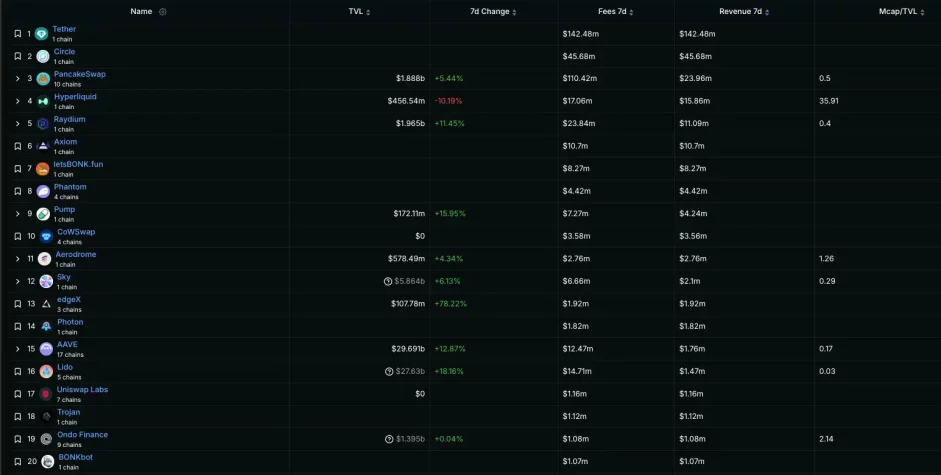Click the Phantom ghost logo icon
The image size is (941, 475).
click(43, 191)
